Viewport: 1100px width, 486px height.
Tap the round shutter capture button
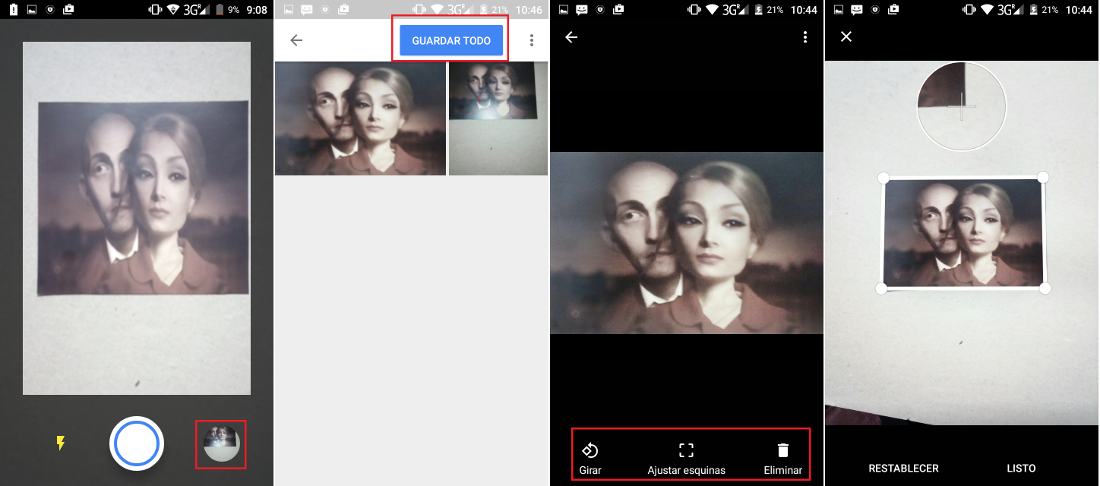(x=136, y=443)
